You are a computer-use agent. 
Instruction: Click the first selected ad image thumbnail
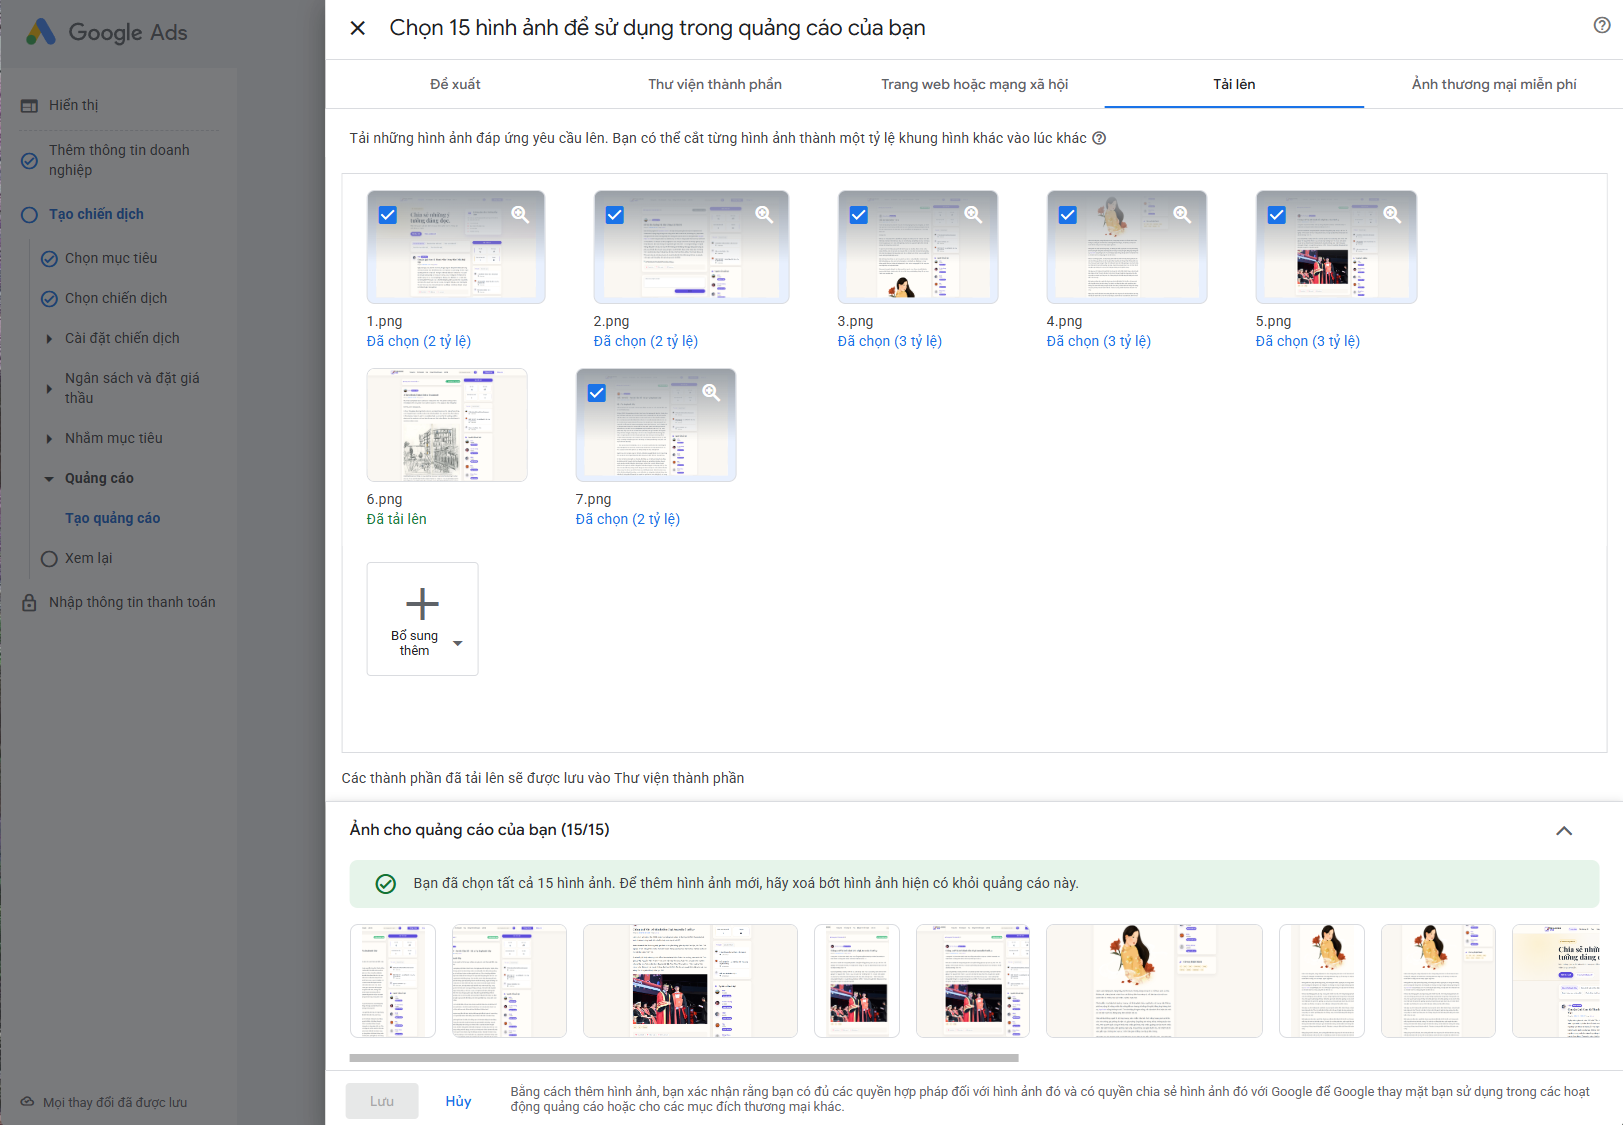(x=393, y=981)
